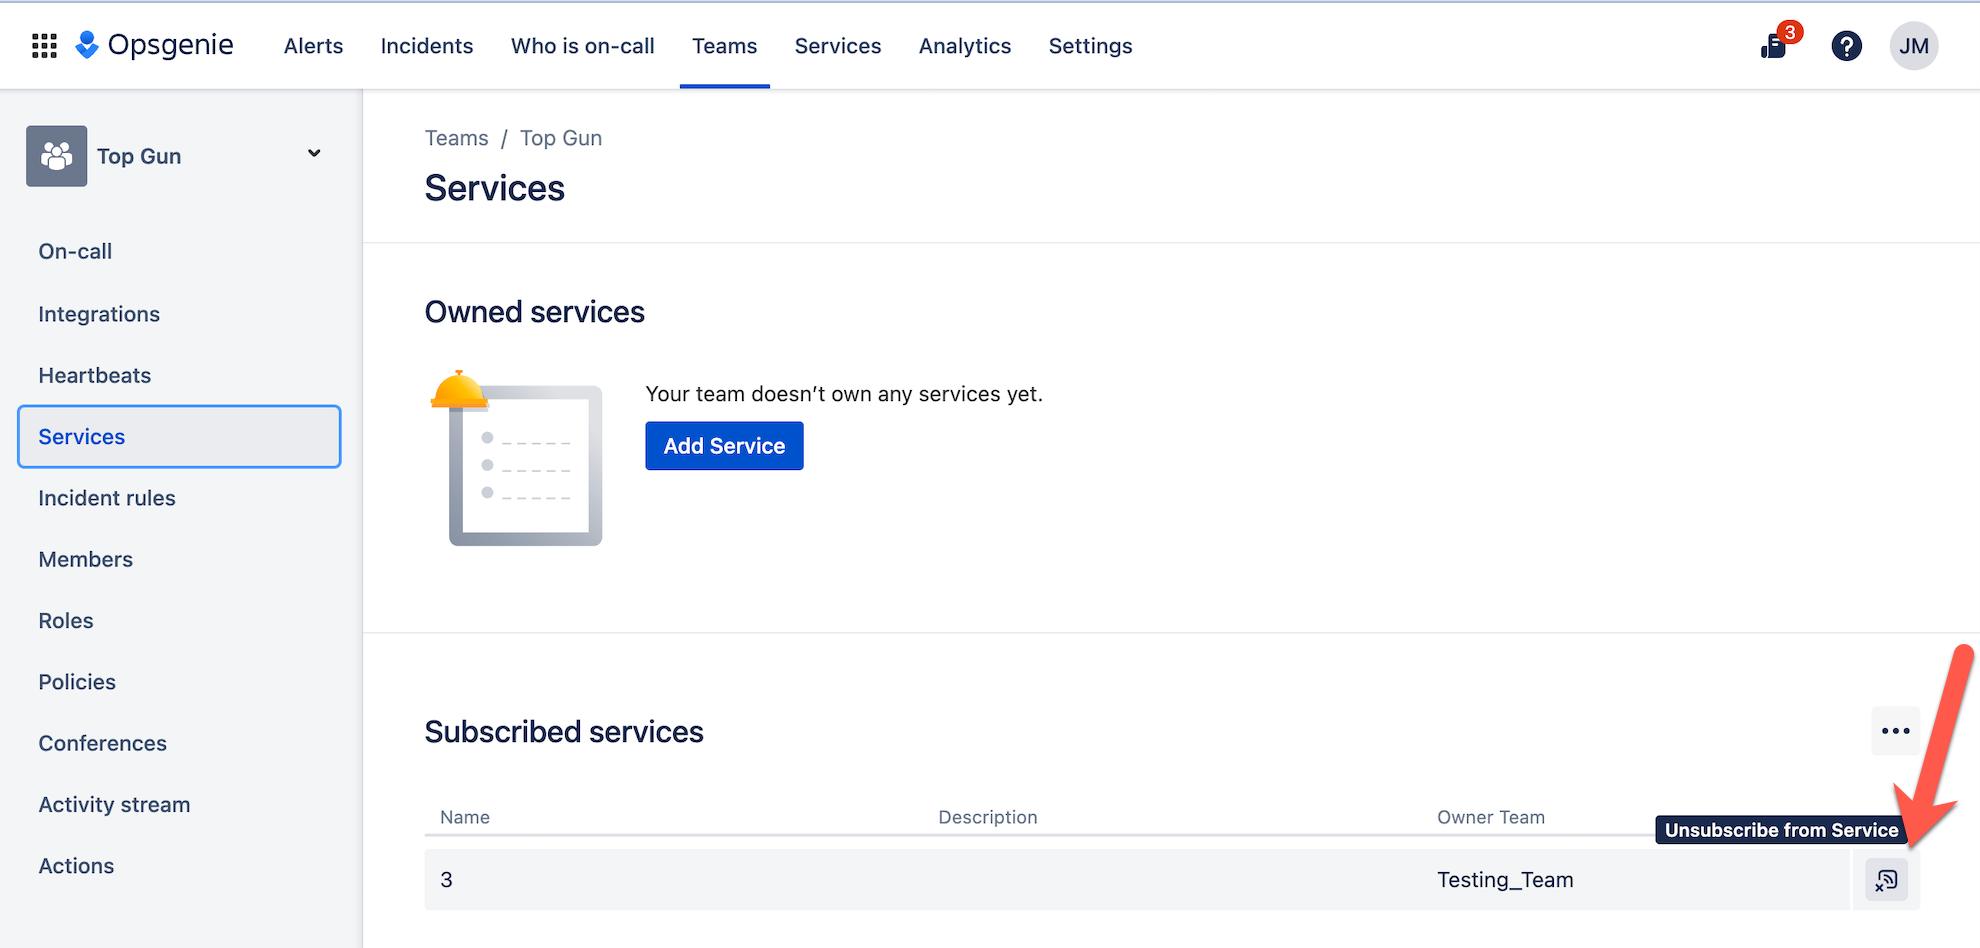The image size is (1980, 948).
Task: Open the Atlassian app switcher grid
Action: [x=44, y=45]
